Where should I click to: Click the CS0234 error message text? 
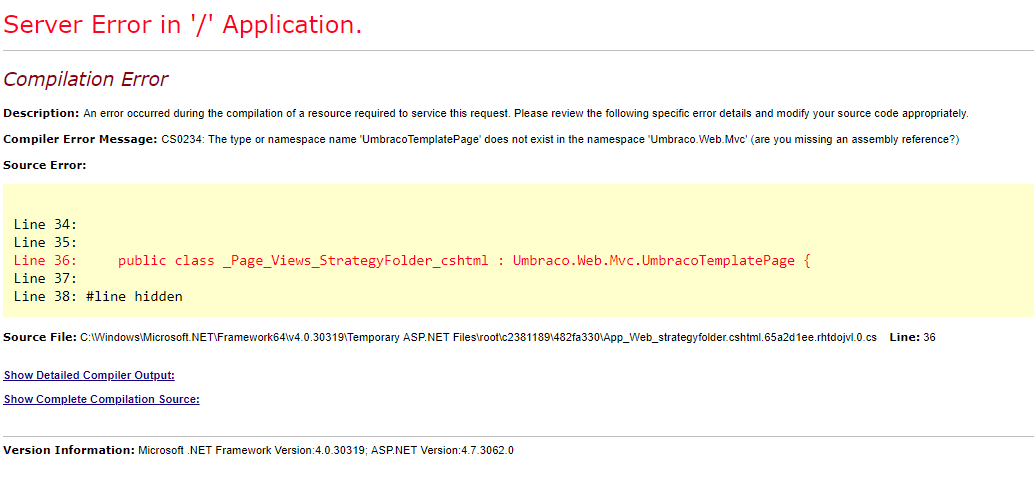click(560, 140)
